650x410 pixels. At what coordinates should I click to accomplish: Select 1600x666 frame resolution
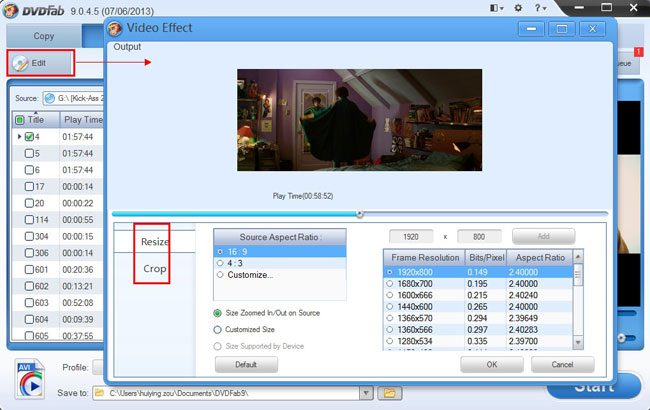(x=478, y=295)
